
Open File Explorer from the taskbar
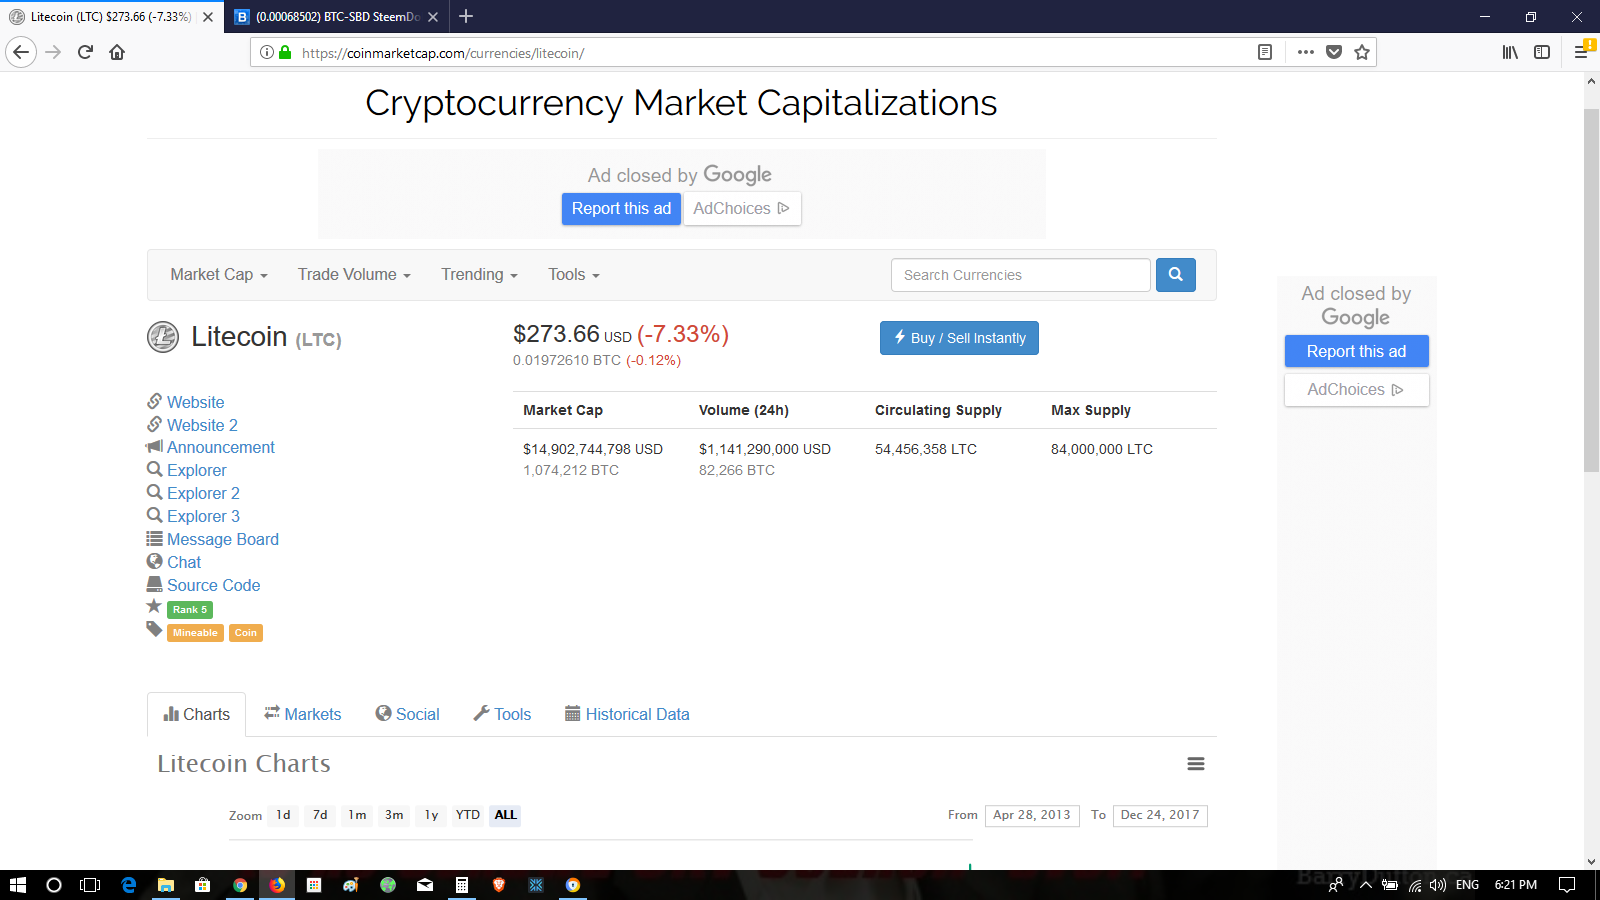coord(166,885)
